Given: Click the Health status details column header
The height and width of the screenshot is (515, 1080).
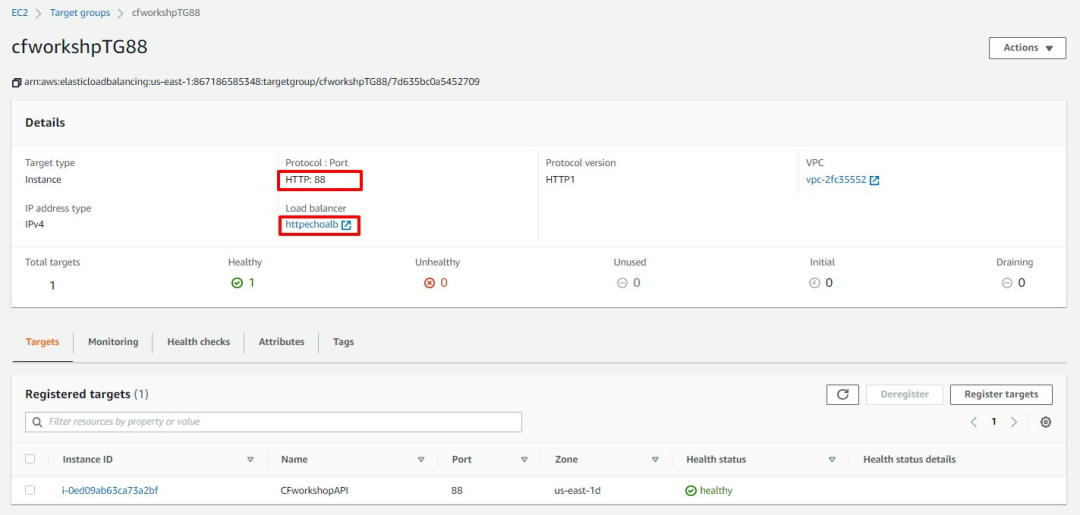Looking at the screenshot, I should coord(909,460).
